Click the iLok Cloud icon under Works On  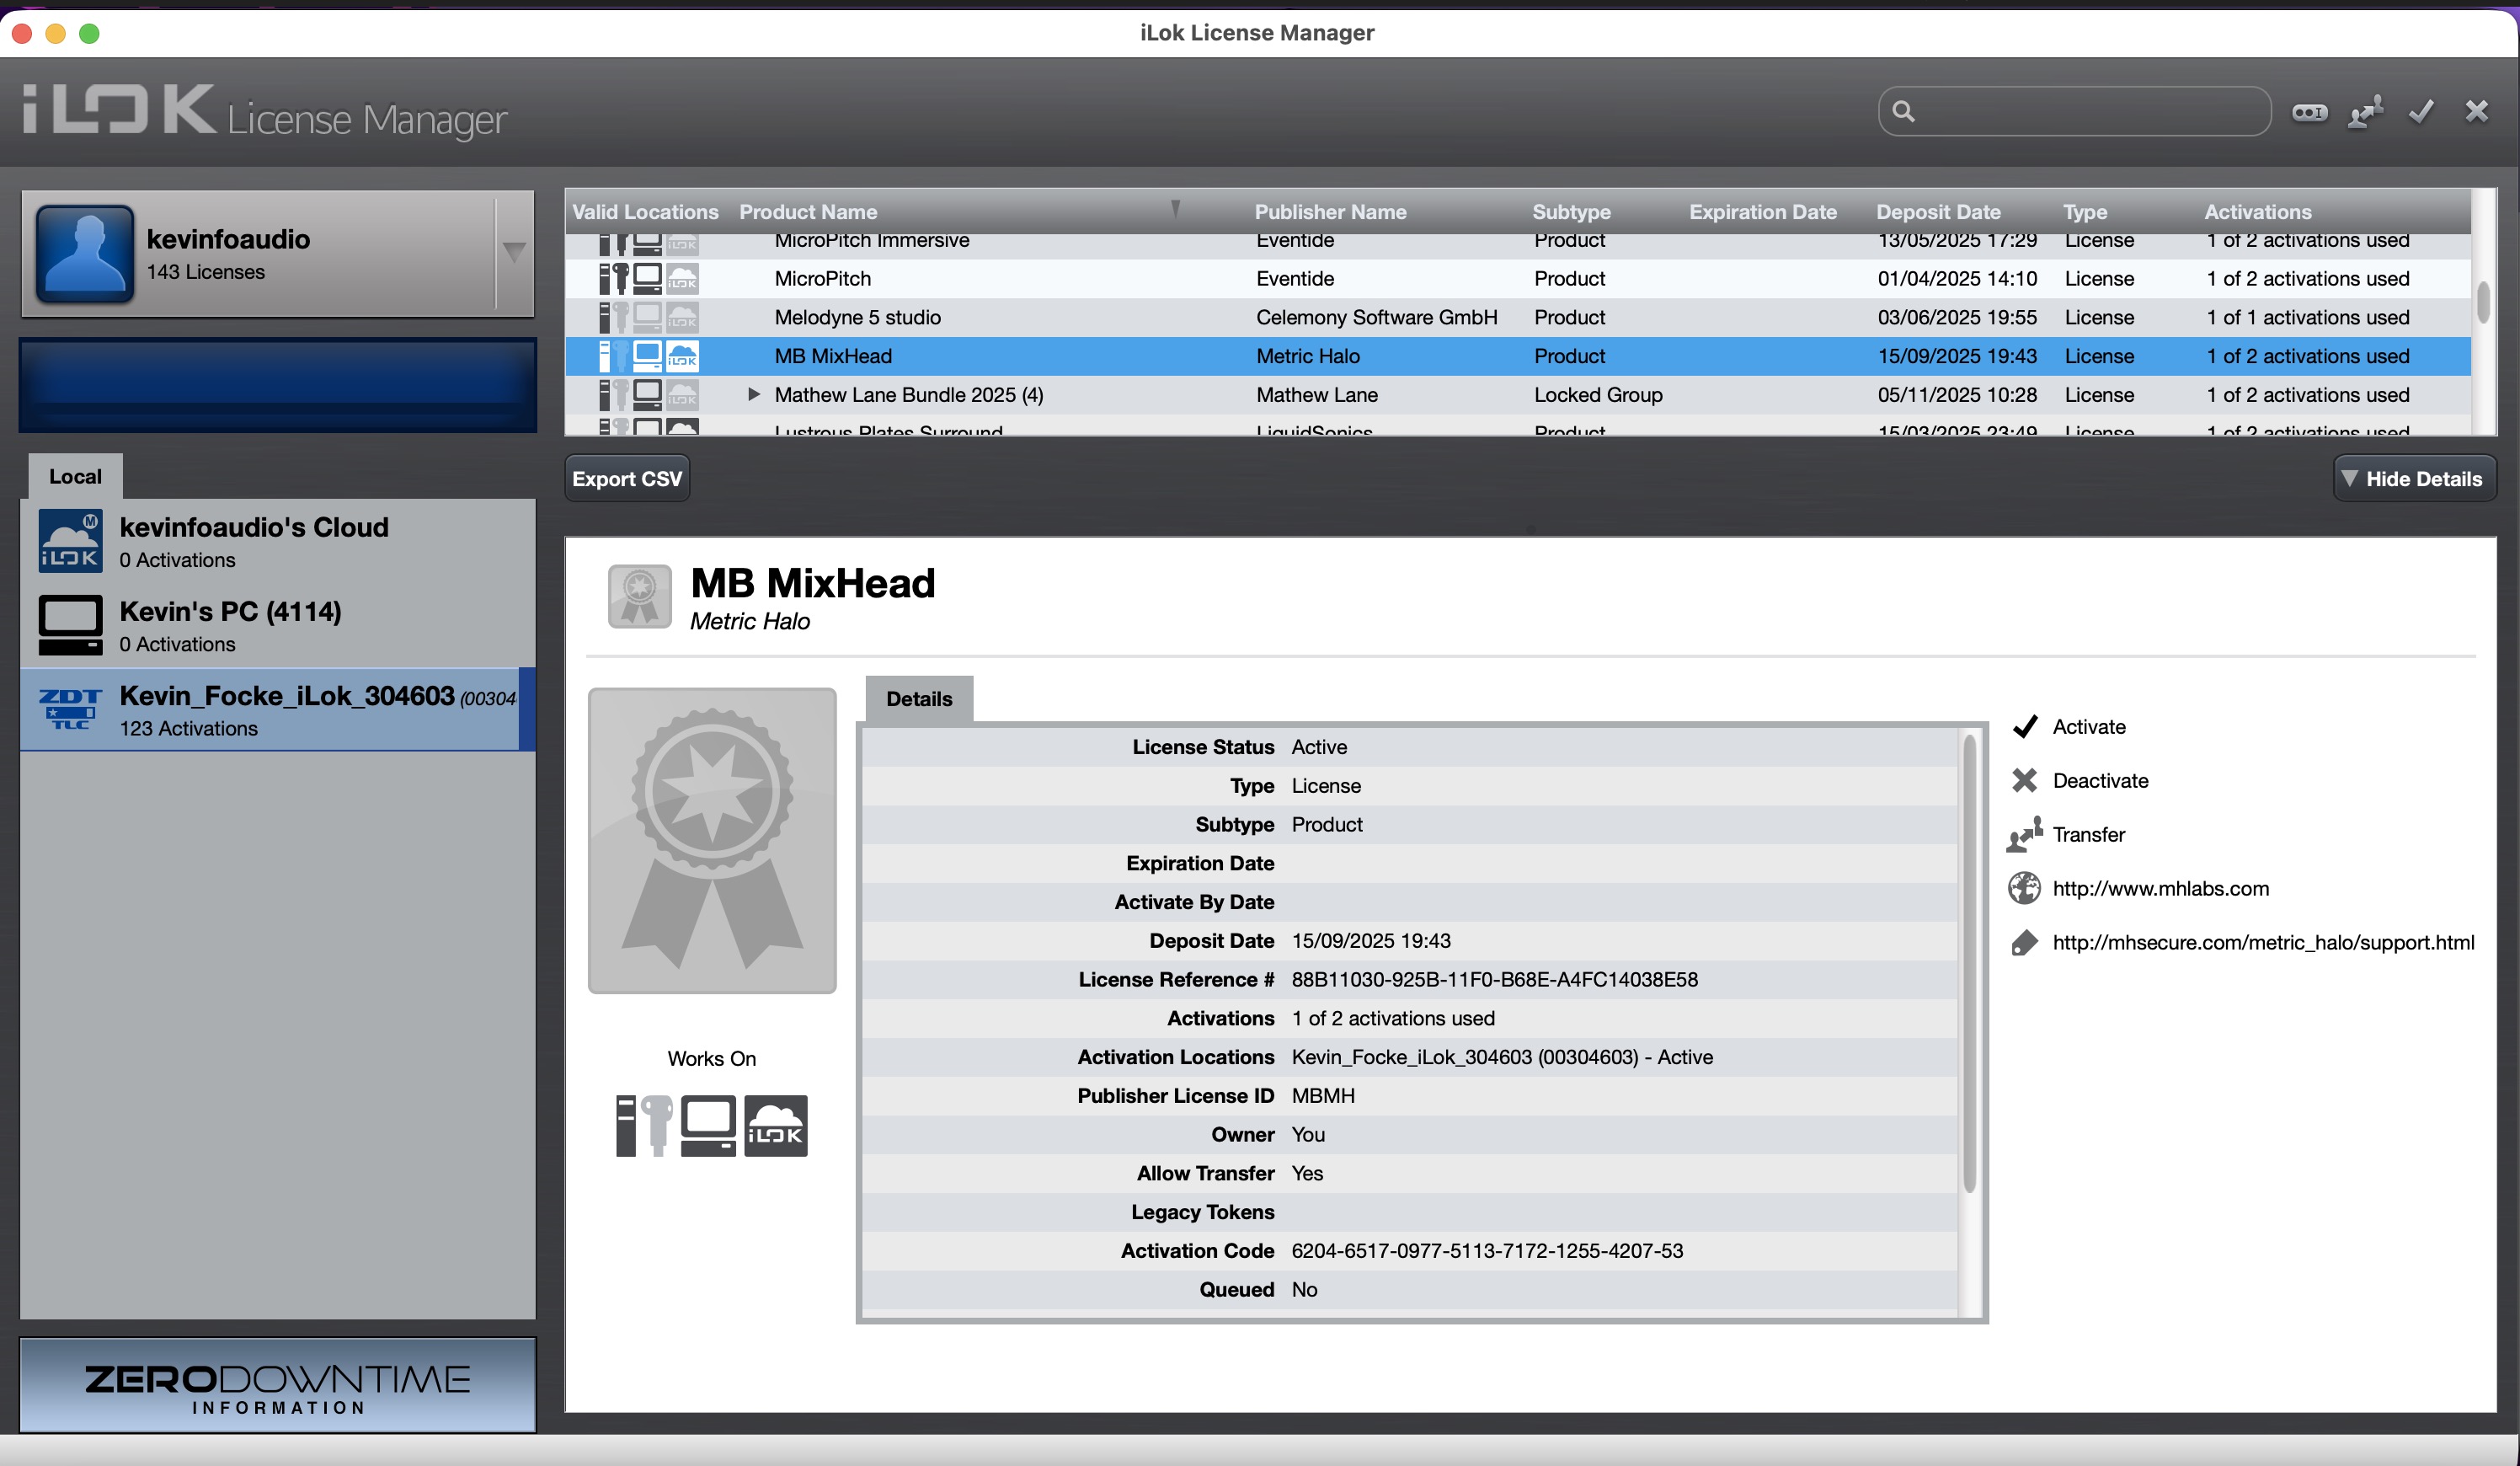(776, 1126)
